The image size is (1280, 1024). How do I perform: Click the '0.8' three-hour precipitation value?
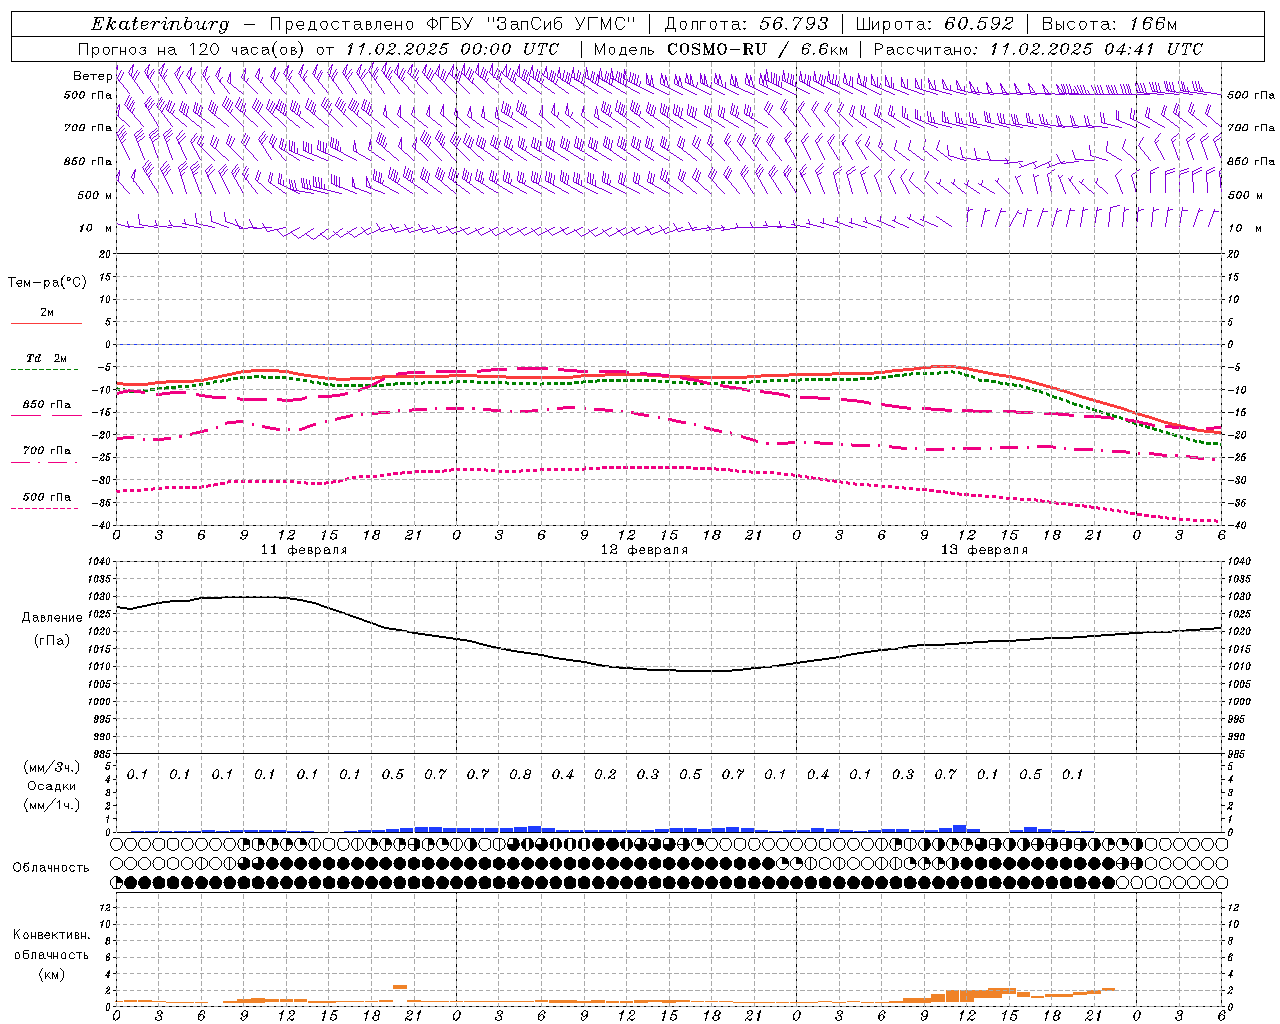[x=520, y=774]
